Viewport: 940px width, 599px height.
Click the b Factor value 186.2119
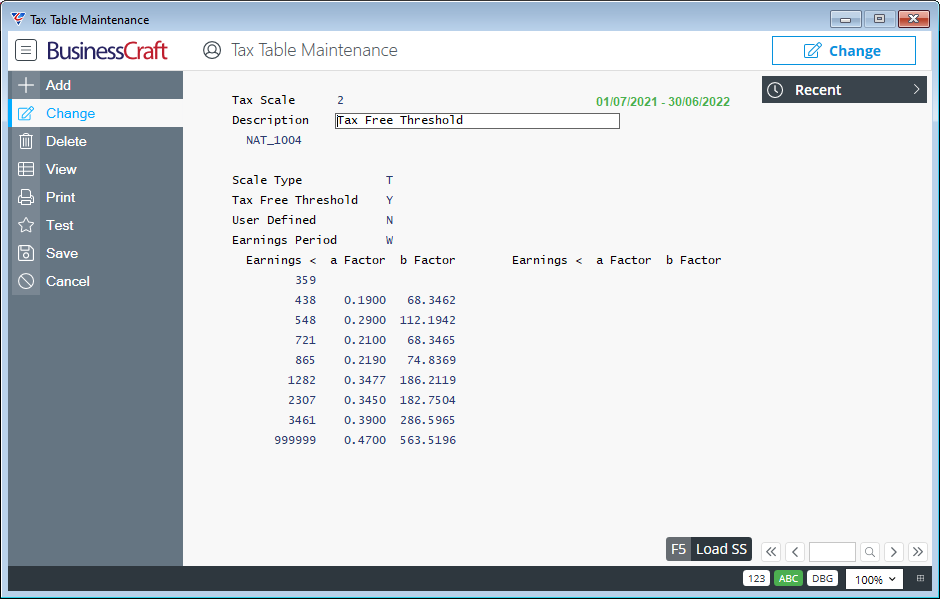[x=427, y=380]
